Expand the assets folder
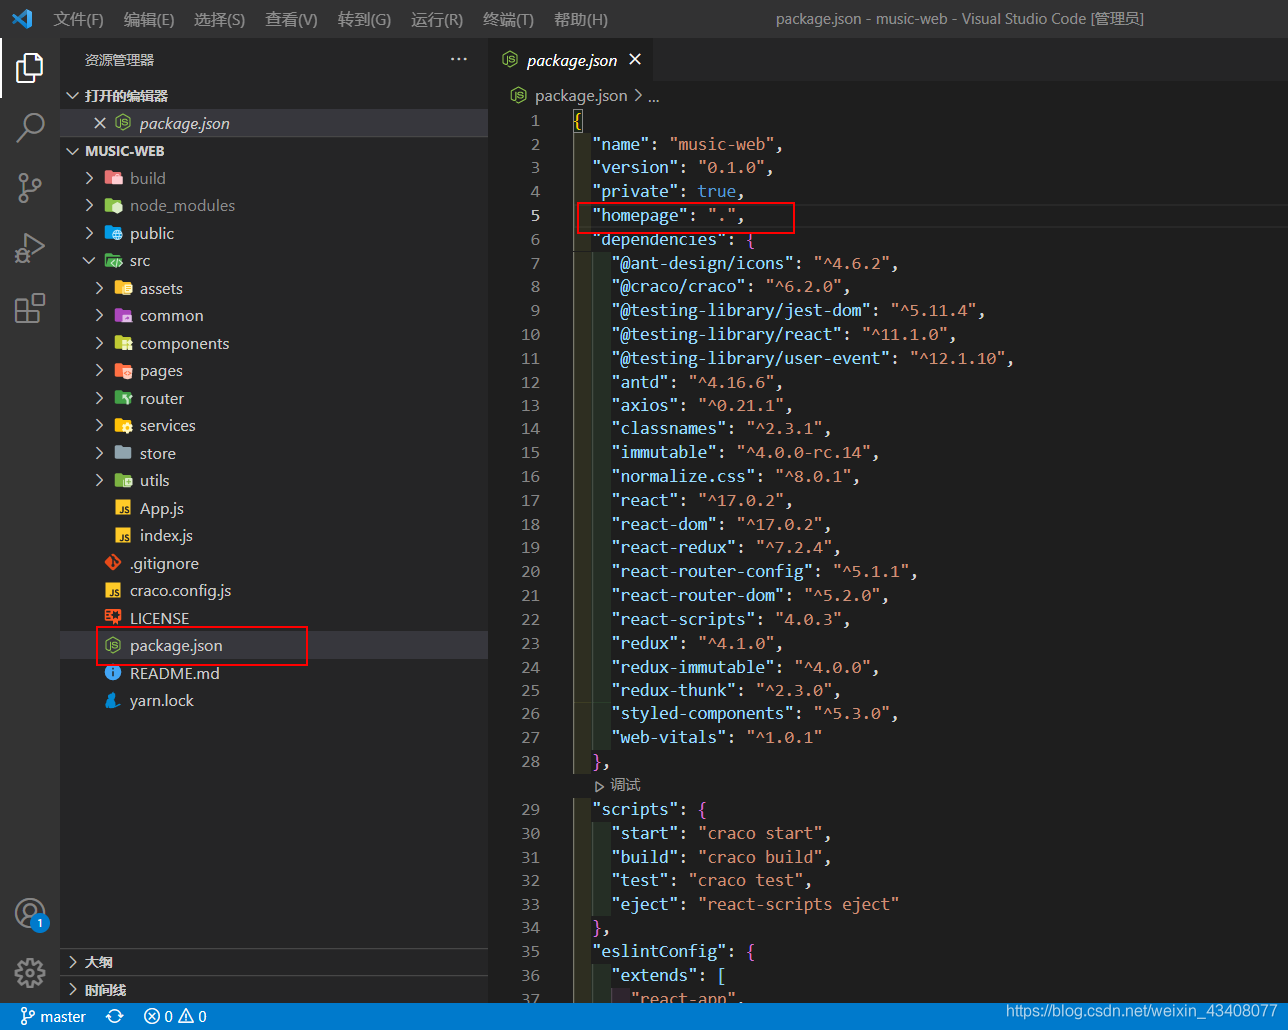1288x1030 pixels. click(274, 288)
